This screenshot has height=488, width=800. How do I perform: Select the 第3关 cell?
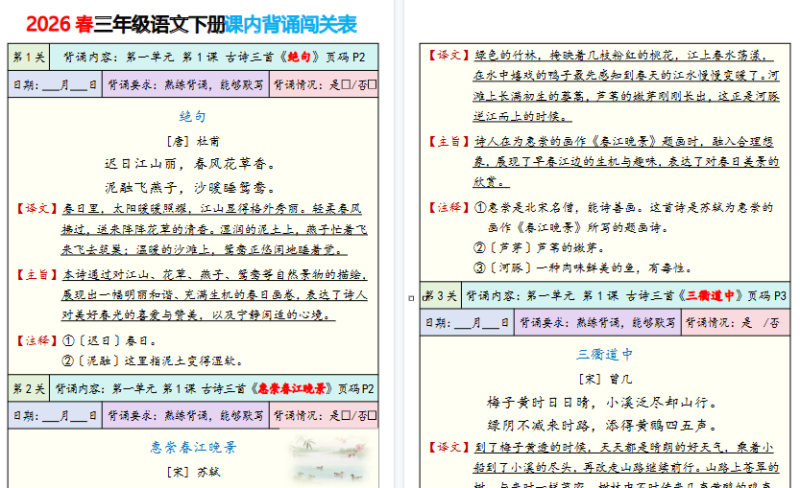tap(441, 296)
